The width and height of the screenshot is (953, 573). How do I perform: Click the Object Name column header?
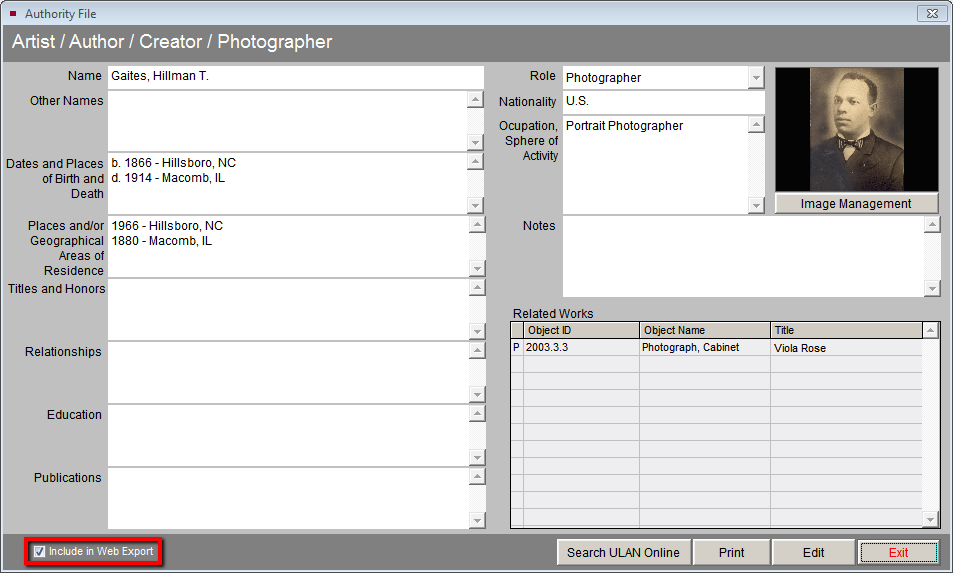tap(705, 331)
